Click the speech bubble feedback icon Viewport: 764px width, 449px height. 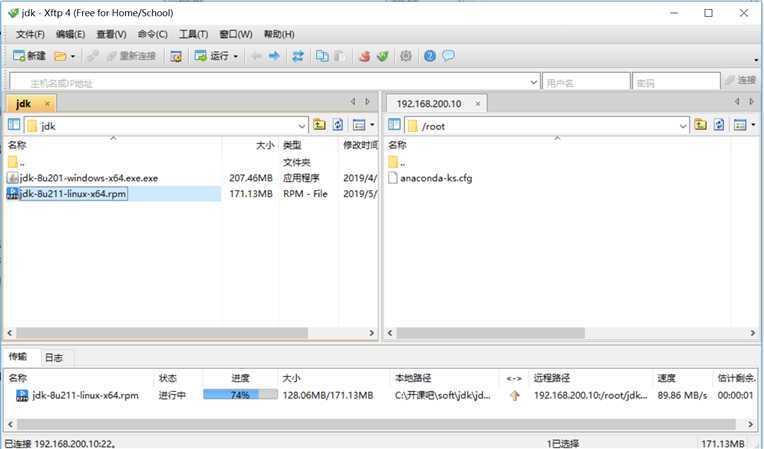449,56
